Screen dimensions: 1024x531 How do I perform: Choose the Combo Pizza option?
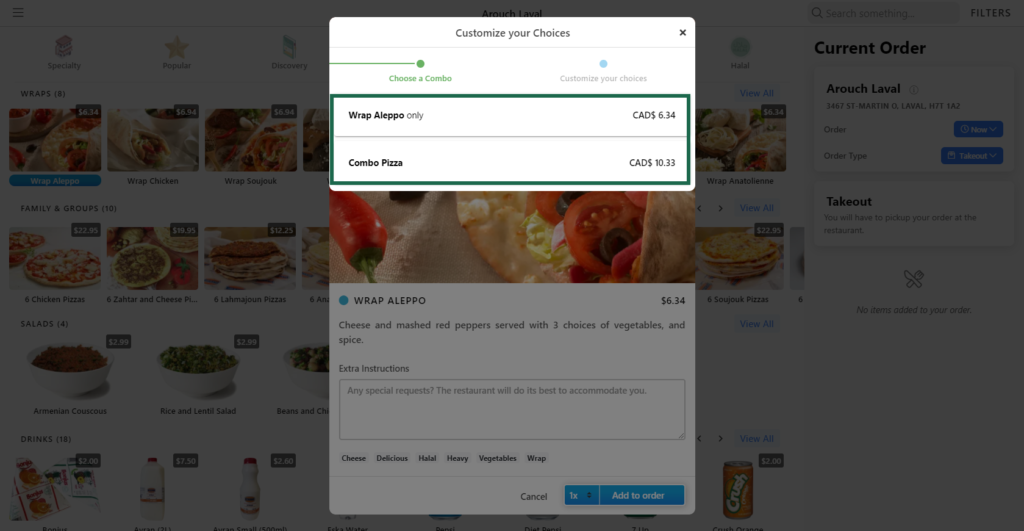point(511,163)
